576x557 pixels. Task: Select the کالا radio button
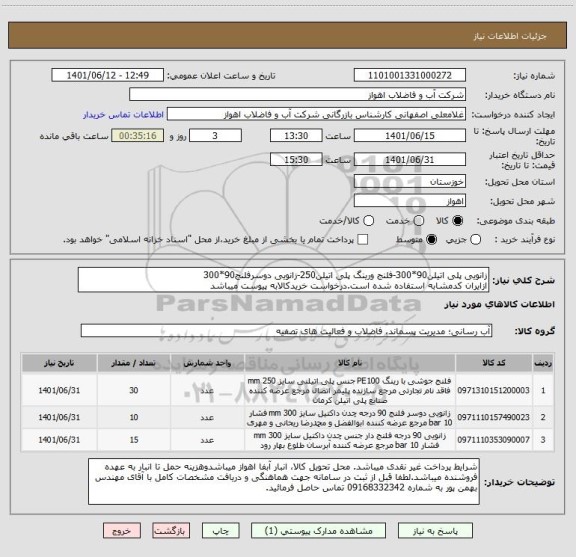click(x=458, y=220)
